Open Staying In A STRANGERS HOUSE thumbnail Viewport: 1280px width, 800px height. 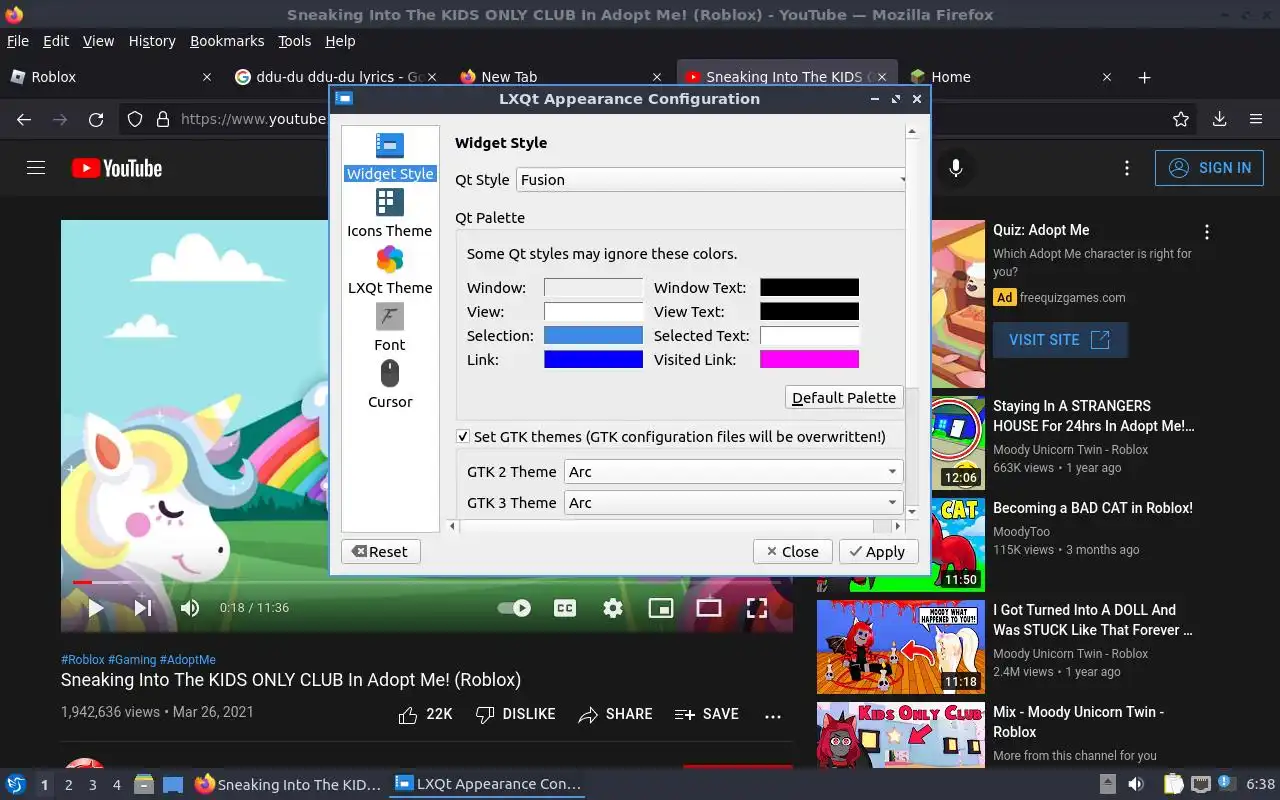pyautogui.click(x=958, y=442)
